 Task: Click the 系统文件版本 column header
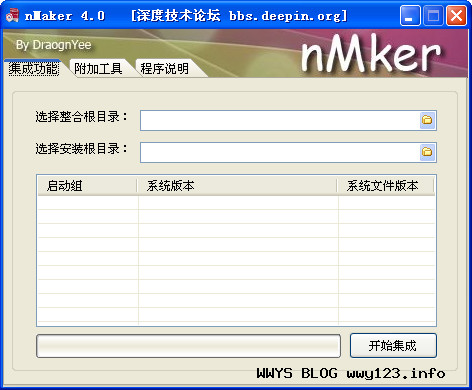pyautogui.click(x=386, y=186)
